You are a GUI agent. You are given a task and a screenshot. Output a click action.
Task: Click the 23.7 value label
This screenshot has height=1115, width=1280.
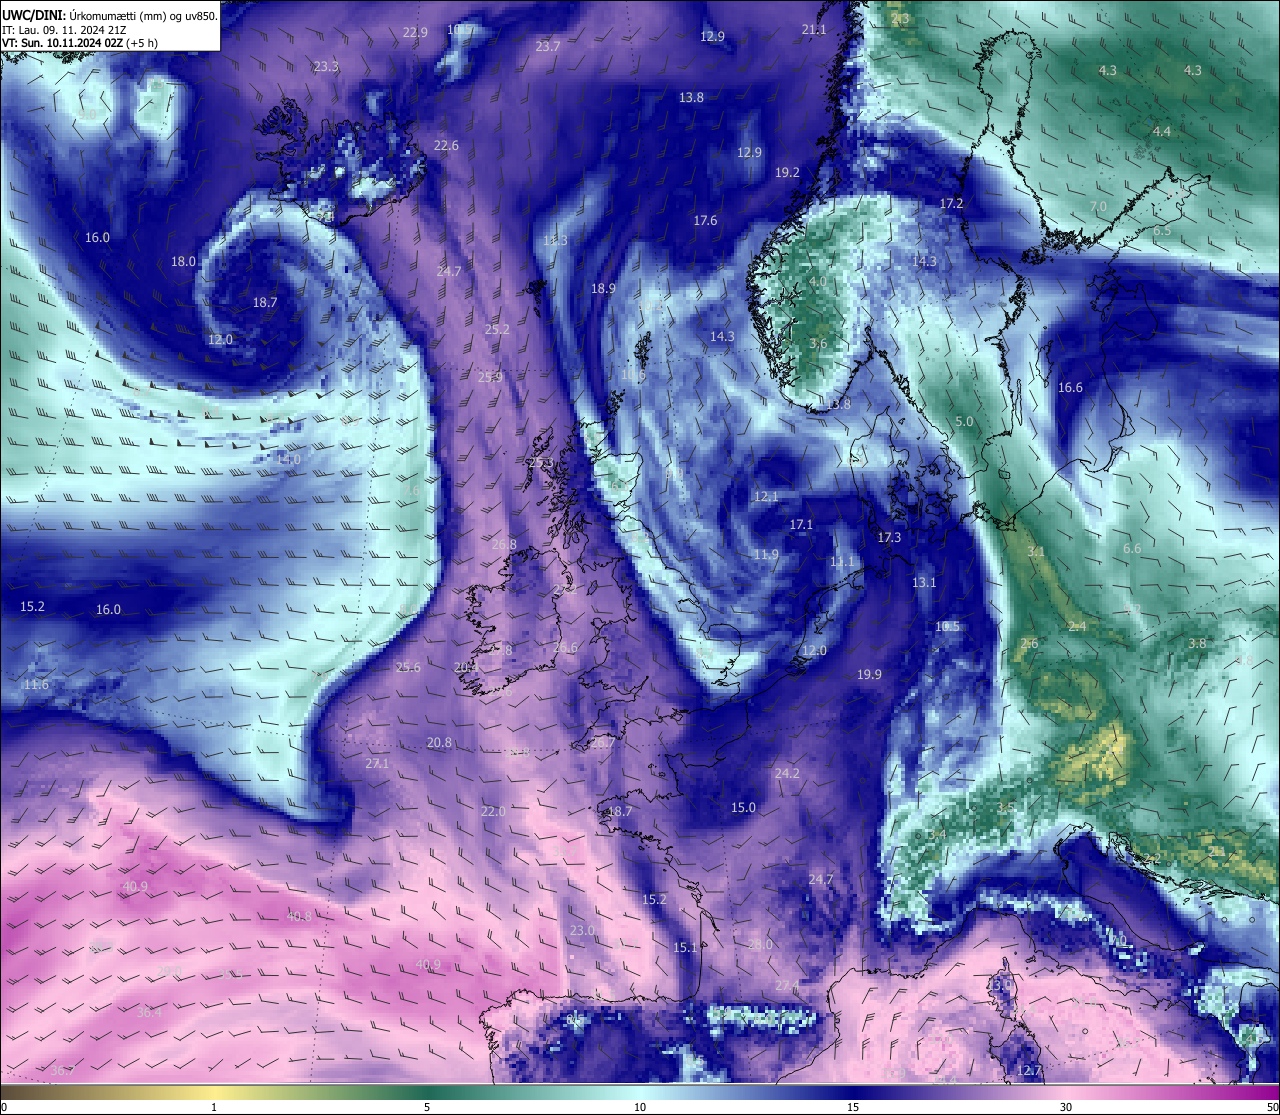pyautogui.click(x=548, y=46)
